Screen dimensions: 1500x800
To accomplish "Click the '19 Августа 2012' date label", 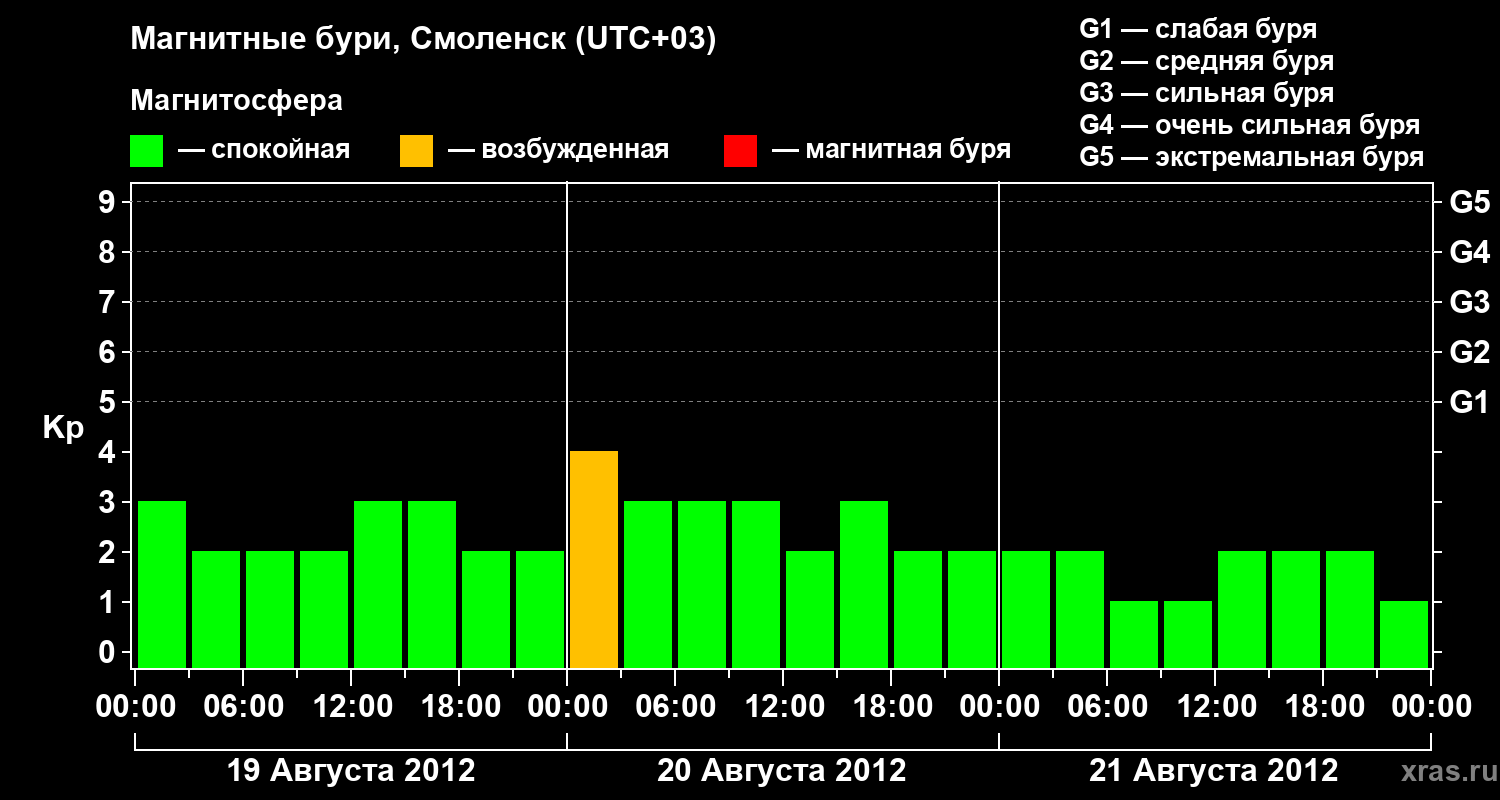I will tap(352, 771).
